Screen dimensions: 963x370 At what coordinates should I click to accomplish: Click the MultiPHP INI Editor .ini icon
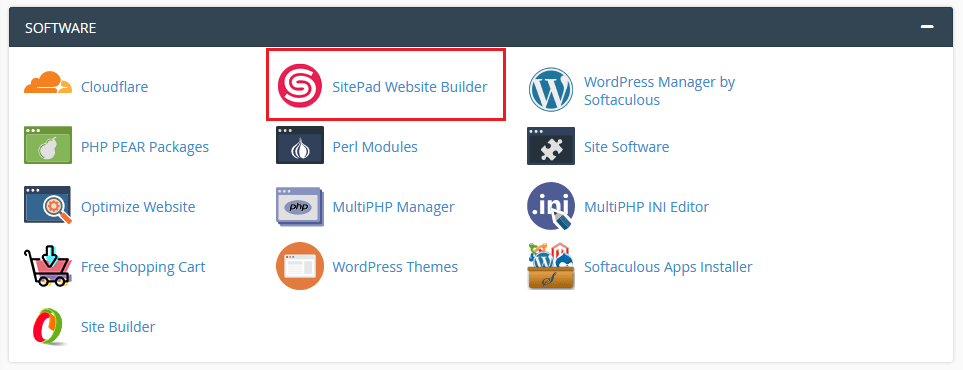(x=551, y=206)
